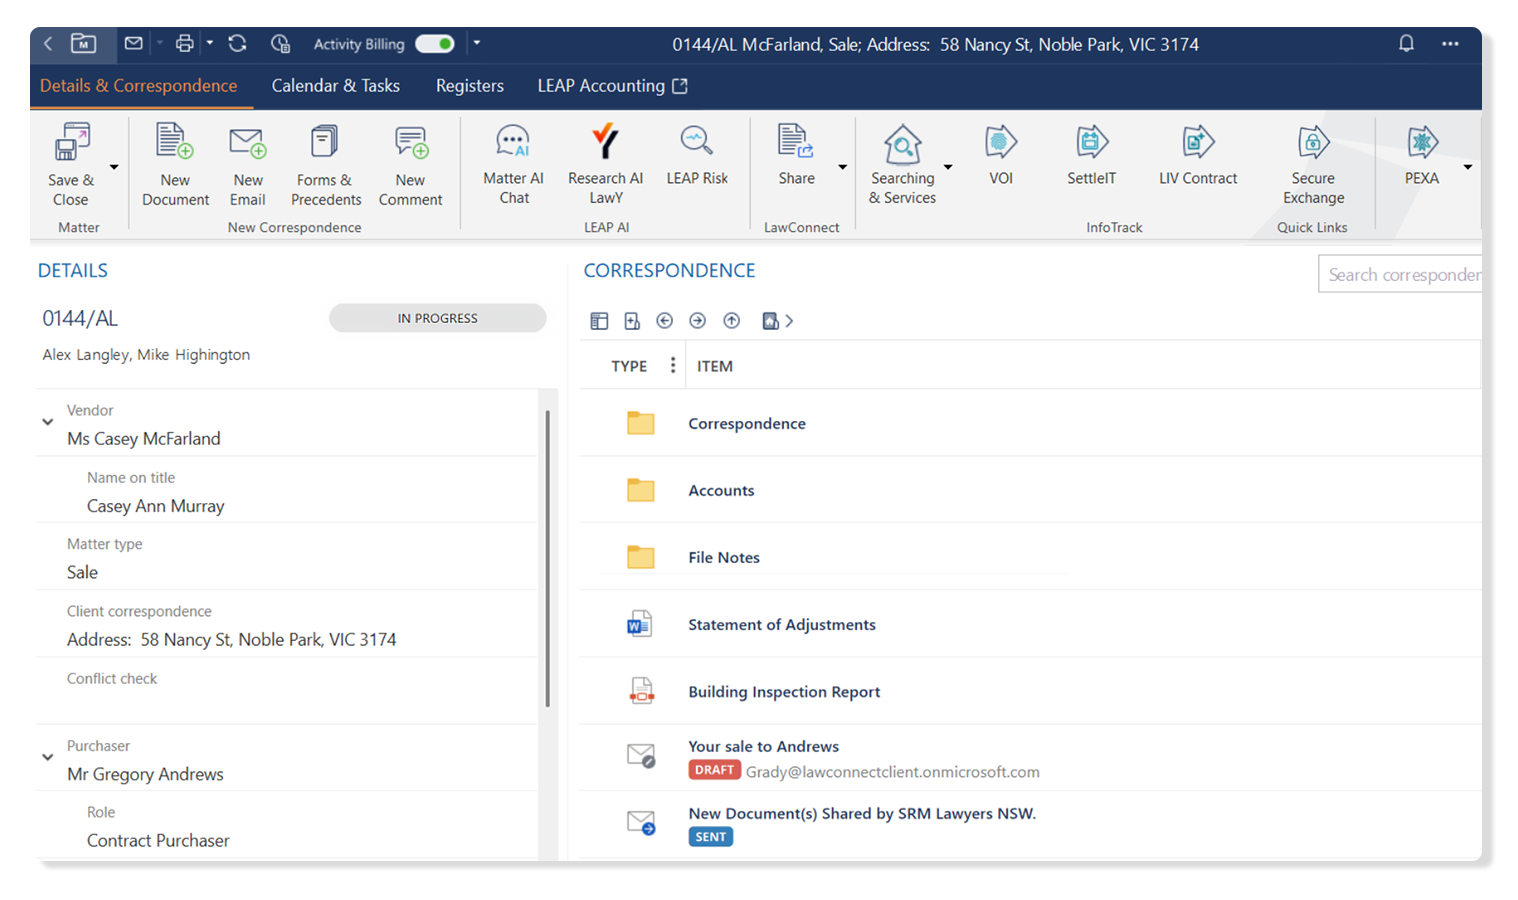Image resolution: width=1518 pixels, height=900 pixels.
Task: Expand the Save & Close dropdown arrow
Action: click(x=114, y=167)
